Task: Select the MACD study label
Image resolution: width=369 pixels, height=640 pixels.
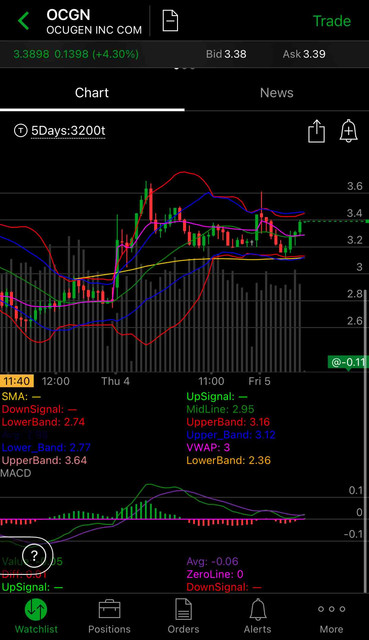Action: click(x=16, y=473)
